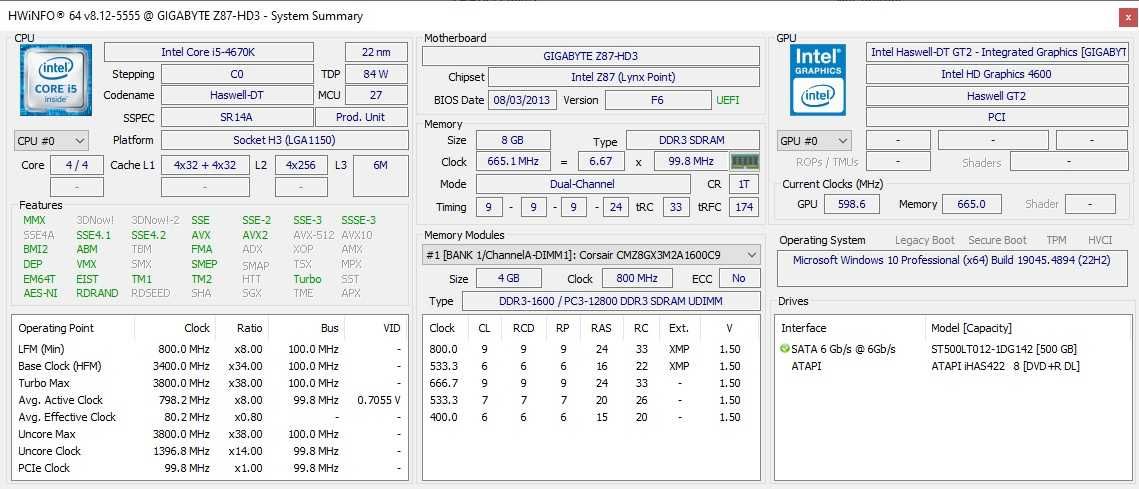Click the ECC value No
Screen dimensions: 1139x489
(739, 278)
